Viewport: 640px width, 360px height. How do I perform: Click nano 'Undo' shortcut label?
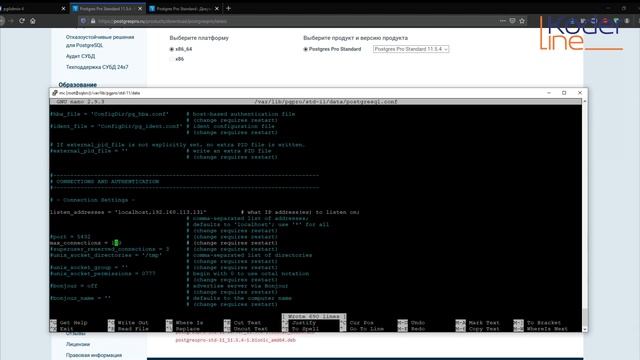[x=418, y=322]
